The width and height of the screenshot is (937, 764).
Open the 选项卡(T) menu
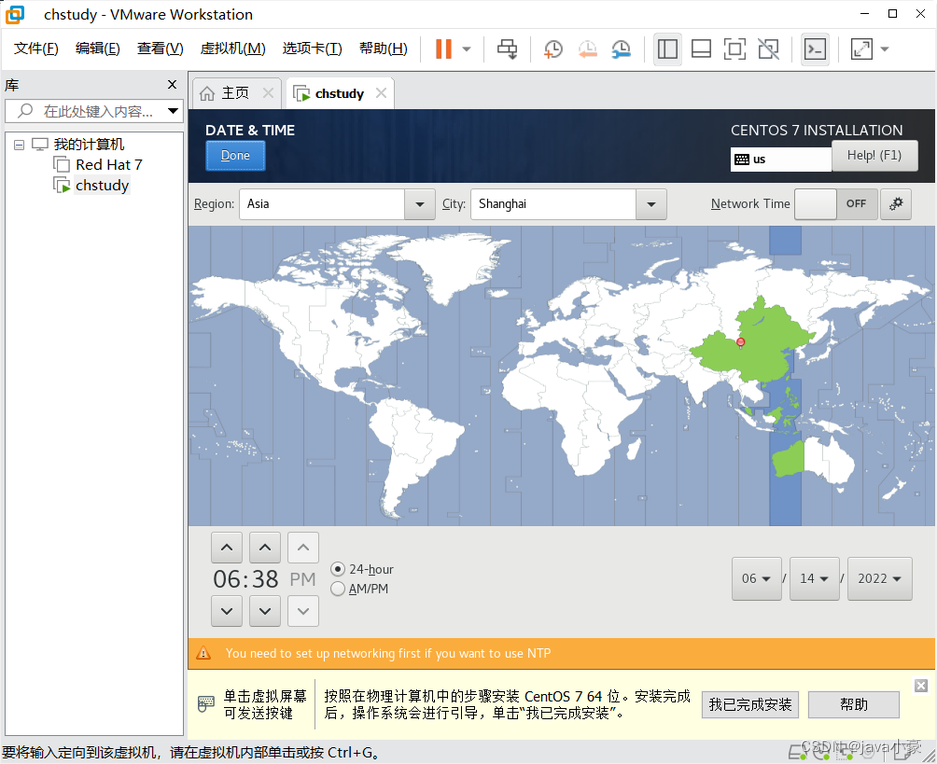[312, 48]
